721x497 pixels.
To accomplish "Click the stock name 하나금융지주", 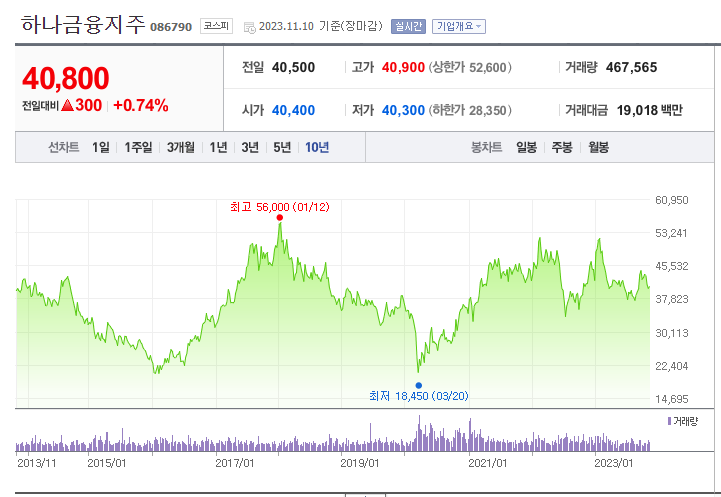I will (83, 25).
